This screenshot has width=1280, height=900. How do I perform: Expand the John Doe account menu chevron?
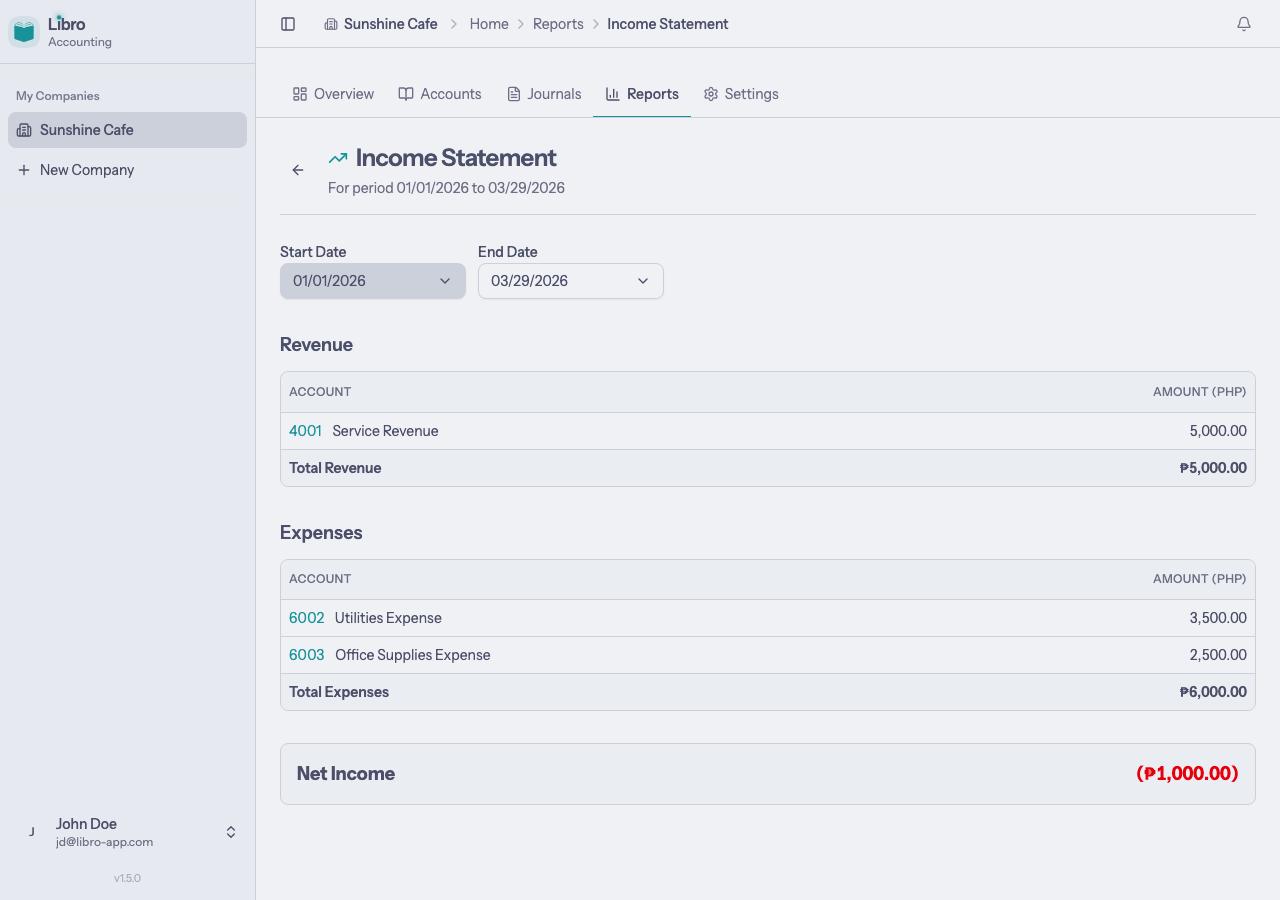click(230, 831)
